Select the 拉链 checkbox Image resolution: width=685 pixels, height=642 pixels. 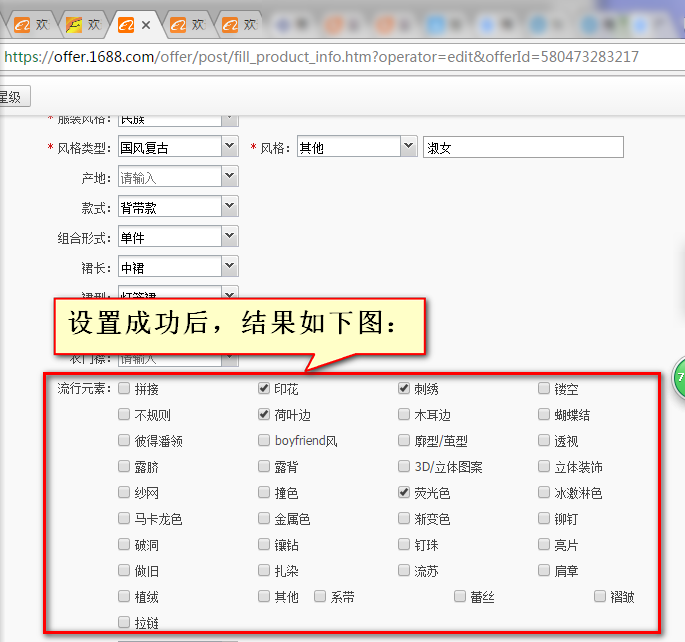(x=124, y=622)
